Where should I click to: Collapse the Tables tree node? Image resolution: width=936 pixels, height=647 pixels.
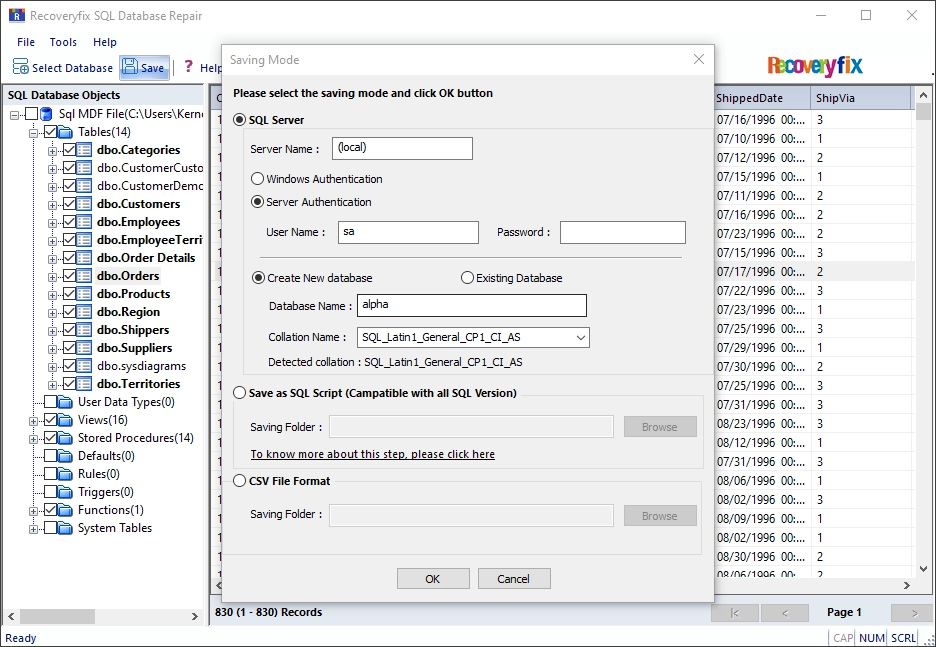pyautogui.click(x=34, y=133)
